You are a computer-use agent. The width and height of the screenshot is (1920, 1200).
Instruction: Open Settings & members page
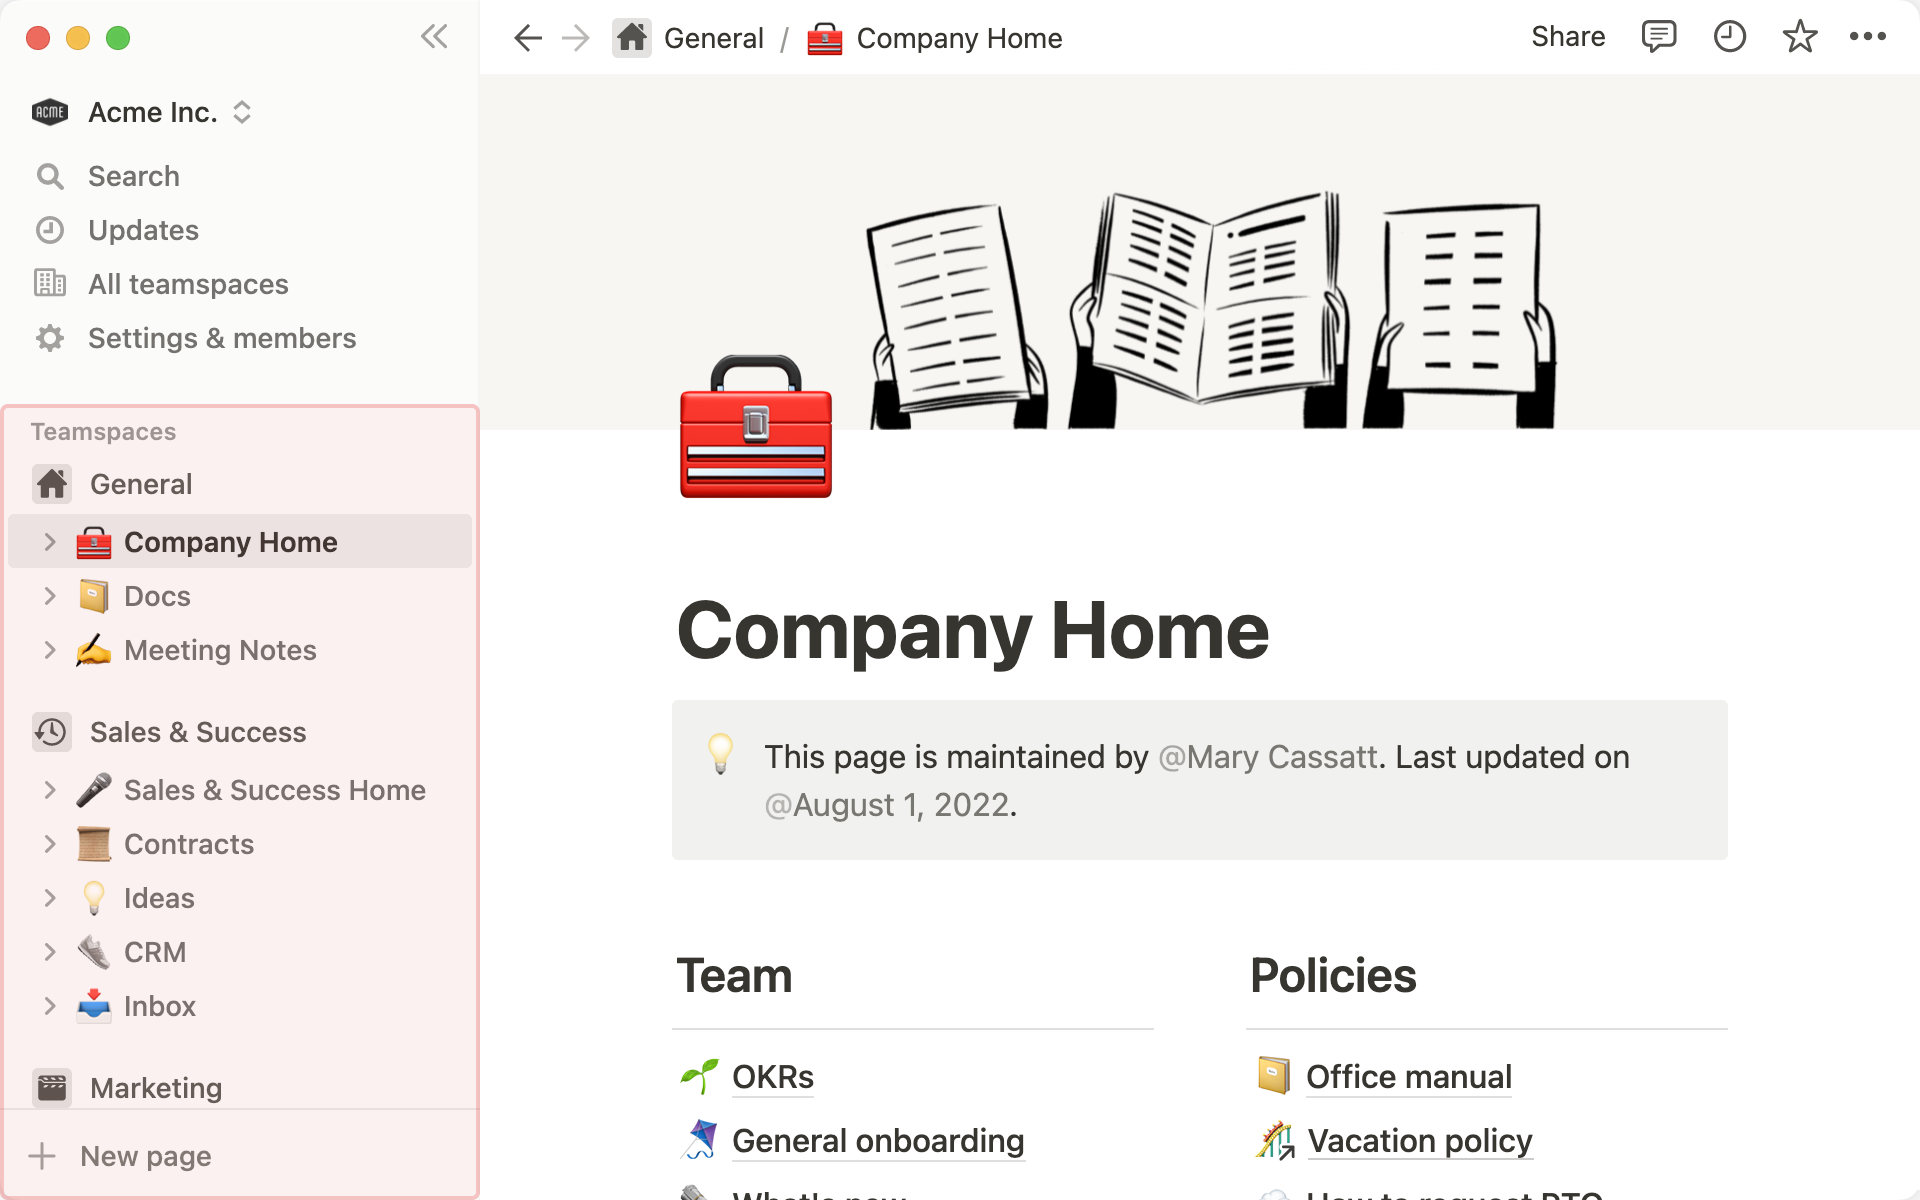coord(221,337)
